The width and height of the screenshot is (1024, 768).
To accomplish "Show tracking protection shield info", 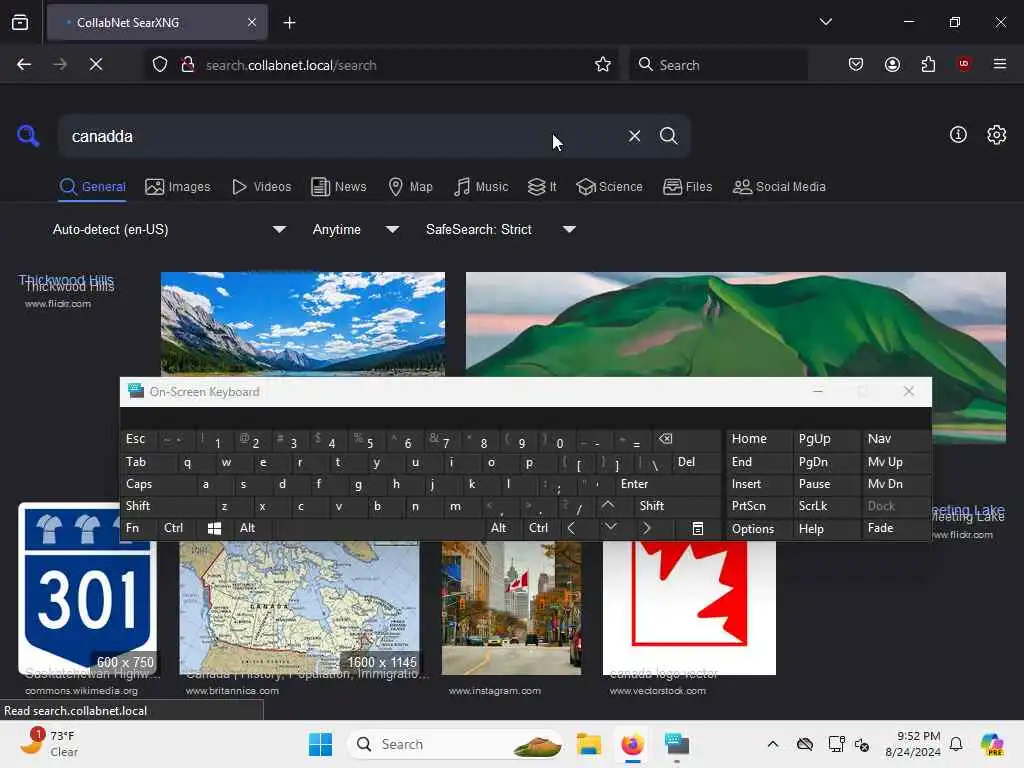I will click(160, 65).
